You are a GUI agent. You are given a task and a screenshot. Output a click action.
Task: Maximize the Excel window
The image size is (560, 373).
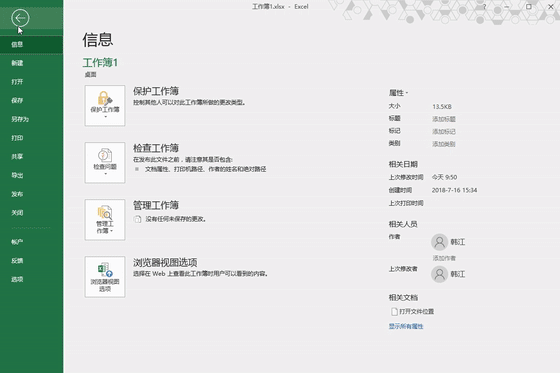pos(529,6)
